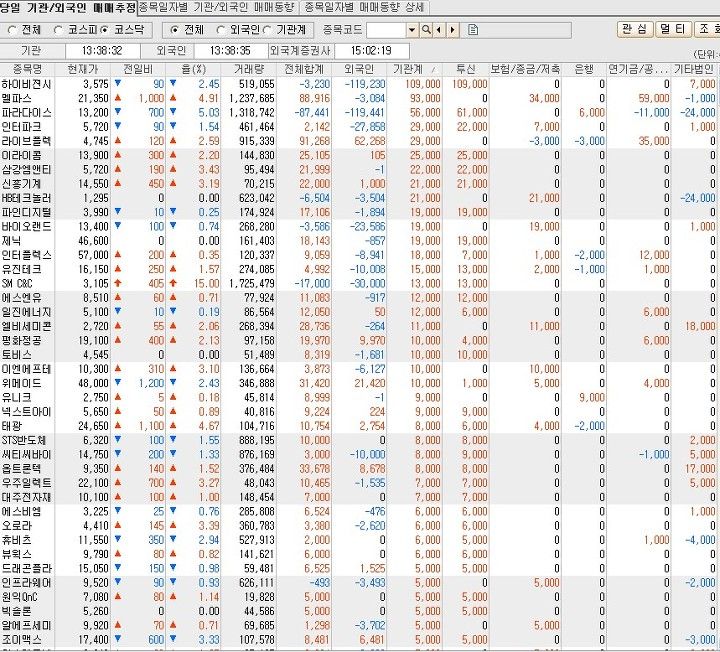Sort by 전체합계 column header

coord(304,69)
